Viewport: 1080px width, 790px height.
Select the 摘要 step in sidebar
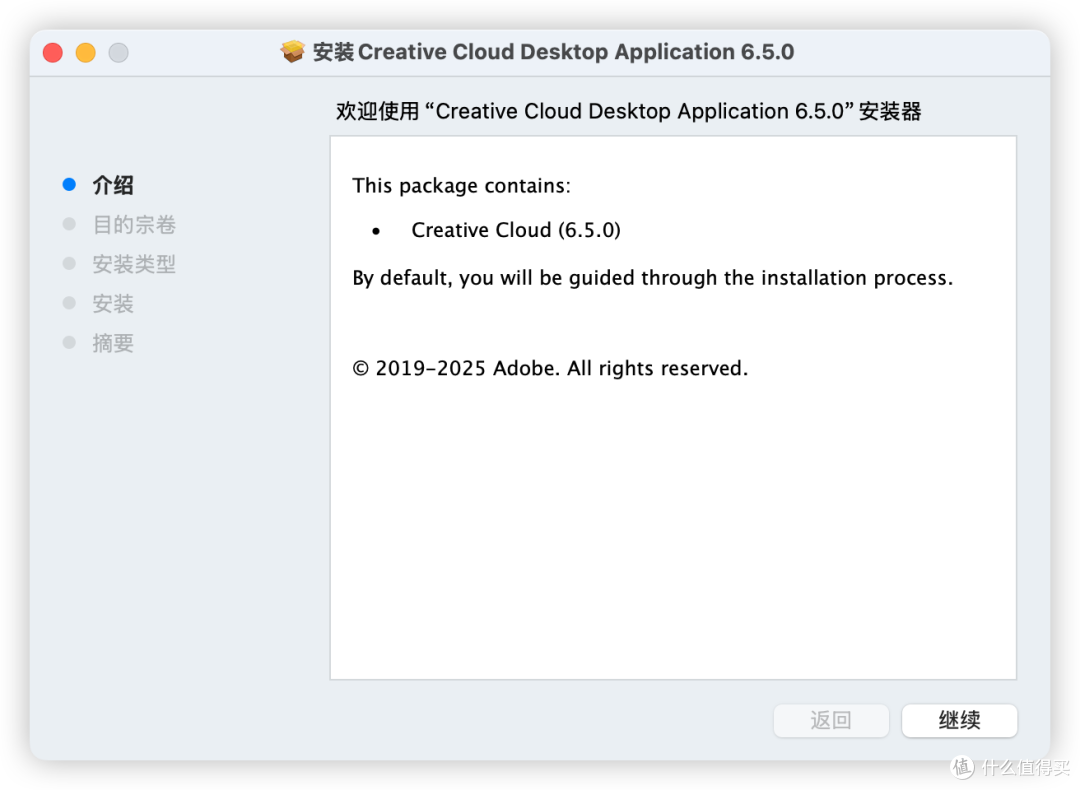[113, 343]
